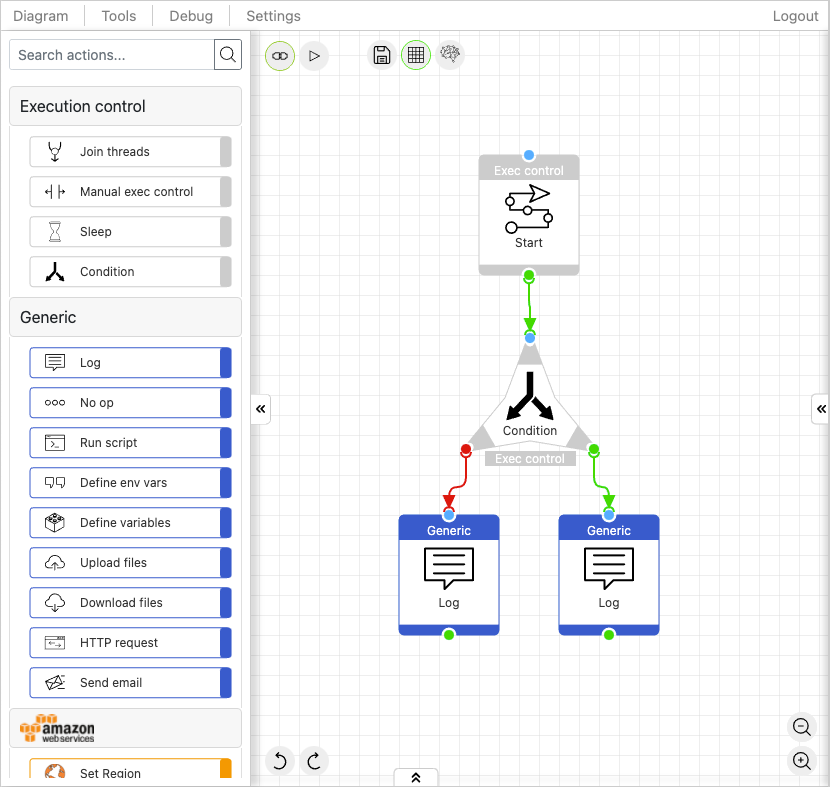The image size is (830, 787).
Task: Toggle the linked-circles mode button
Action: pos(280,56)
